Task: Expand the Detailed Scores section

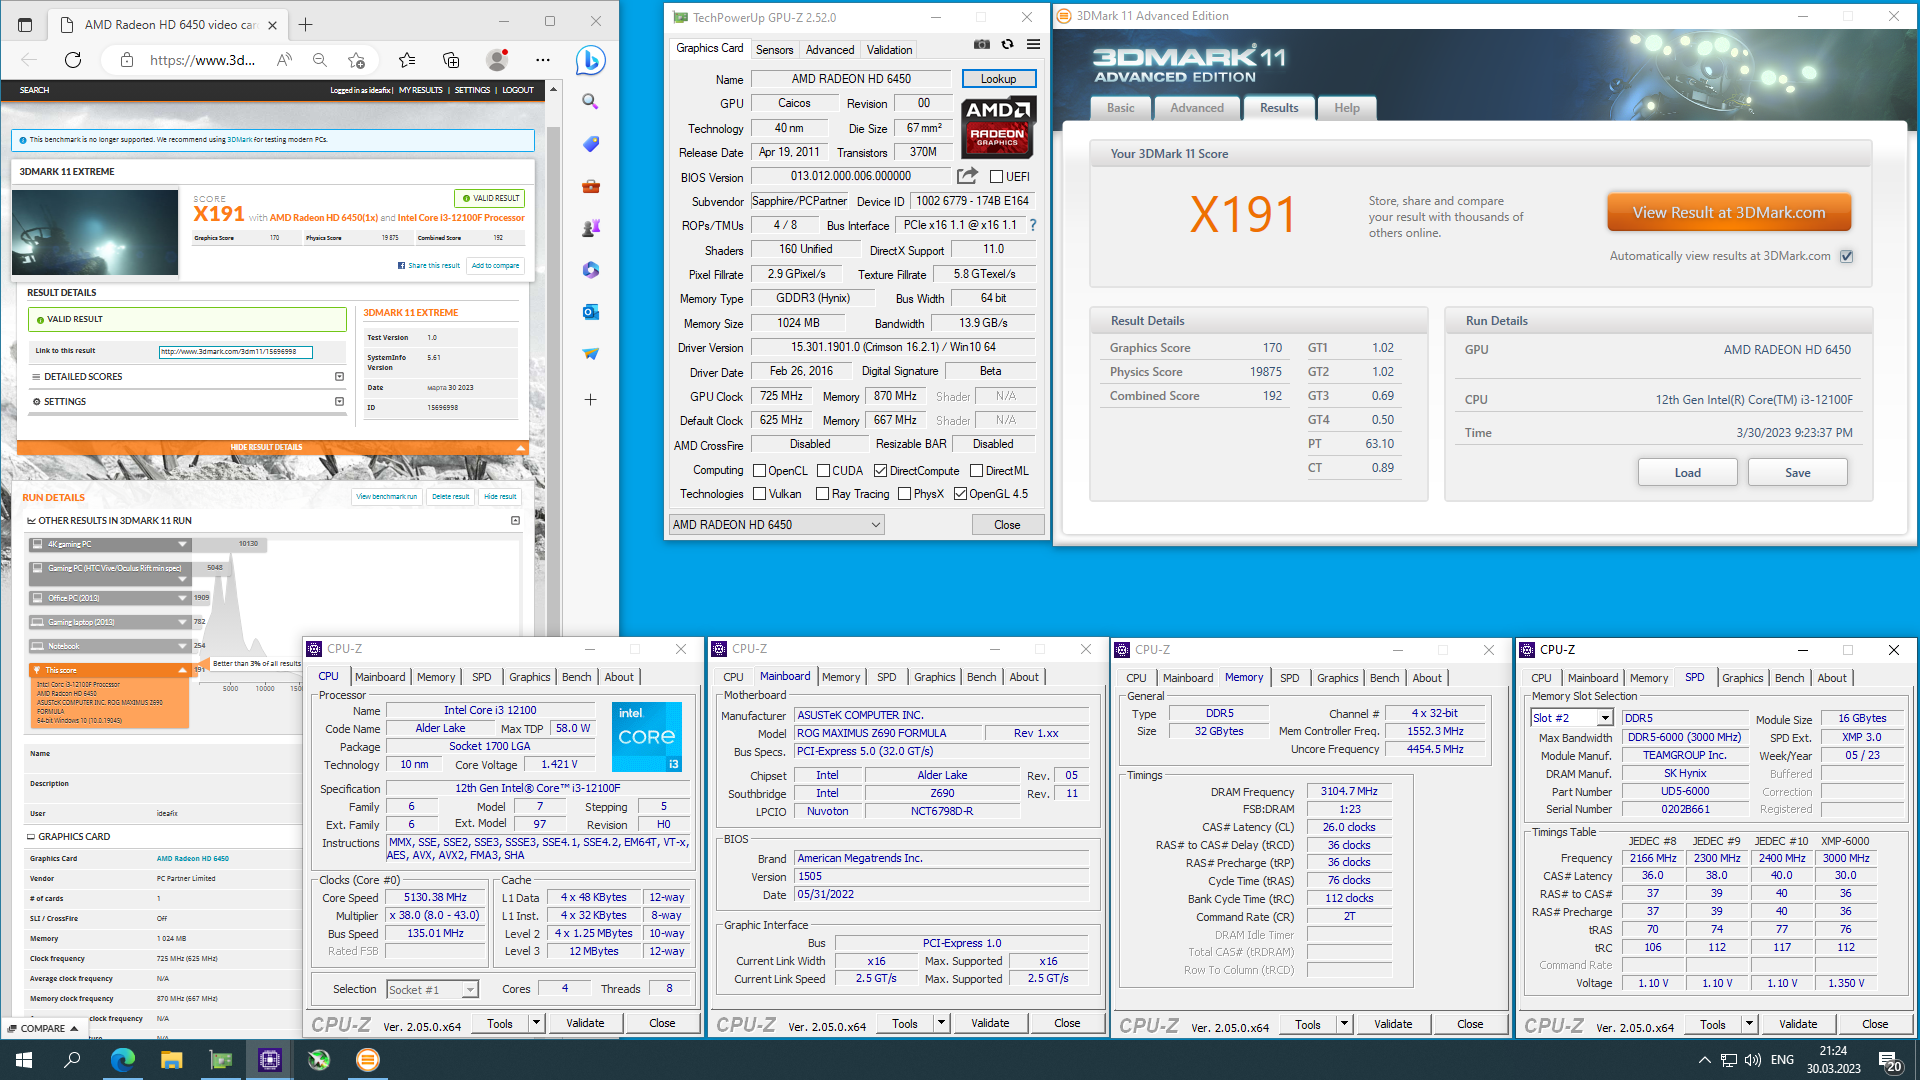Action: pos(339,377)
